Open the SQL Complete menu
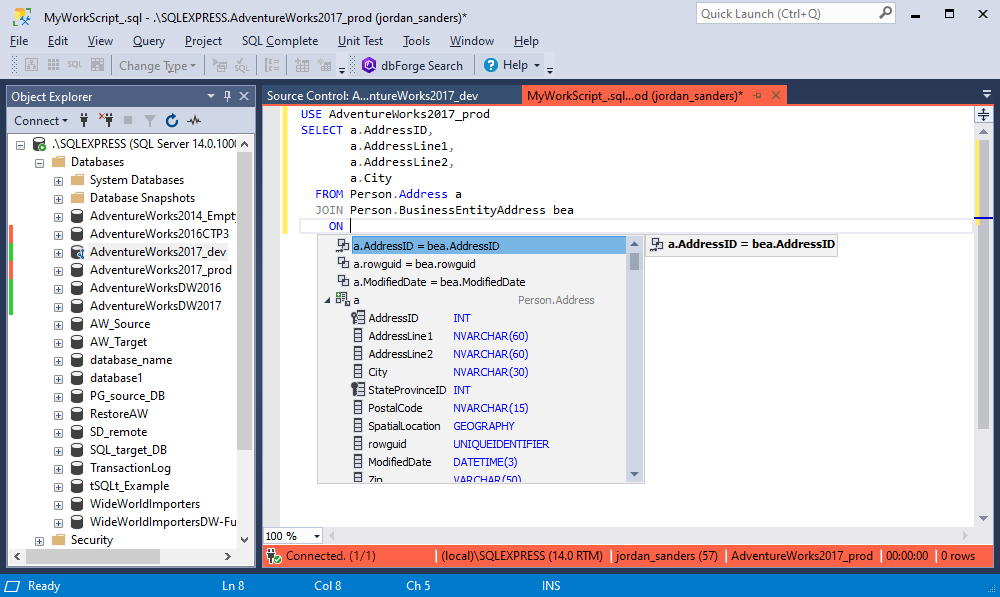The width and height of the screenshot is (1000, 597). (x=279, y=41)
